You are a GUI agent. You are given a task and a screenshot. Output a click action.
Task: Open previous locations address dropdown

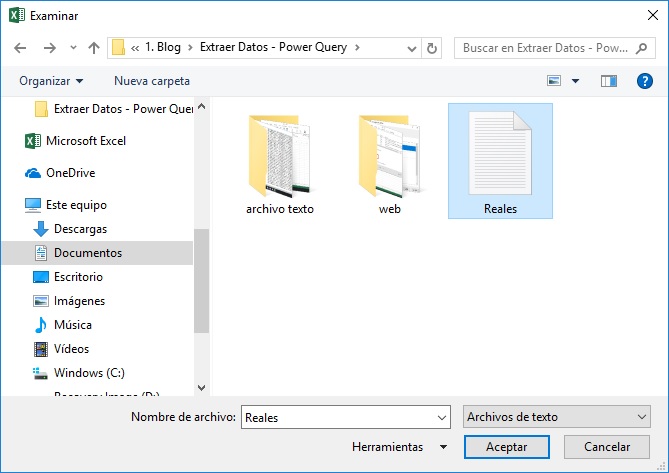click(412, 48)
